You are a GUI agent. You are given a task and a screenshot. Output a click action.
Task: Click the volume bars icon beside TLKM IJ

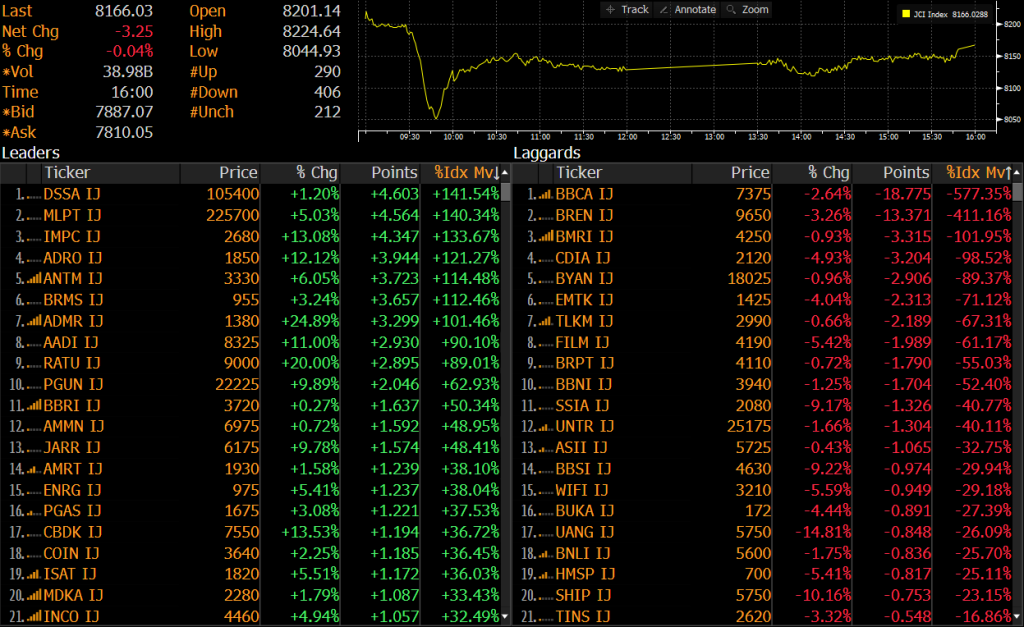pos(545,321)
